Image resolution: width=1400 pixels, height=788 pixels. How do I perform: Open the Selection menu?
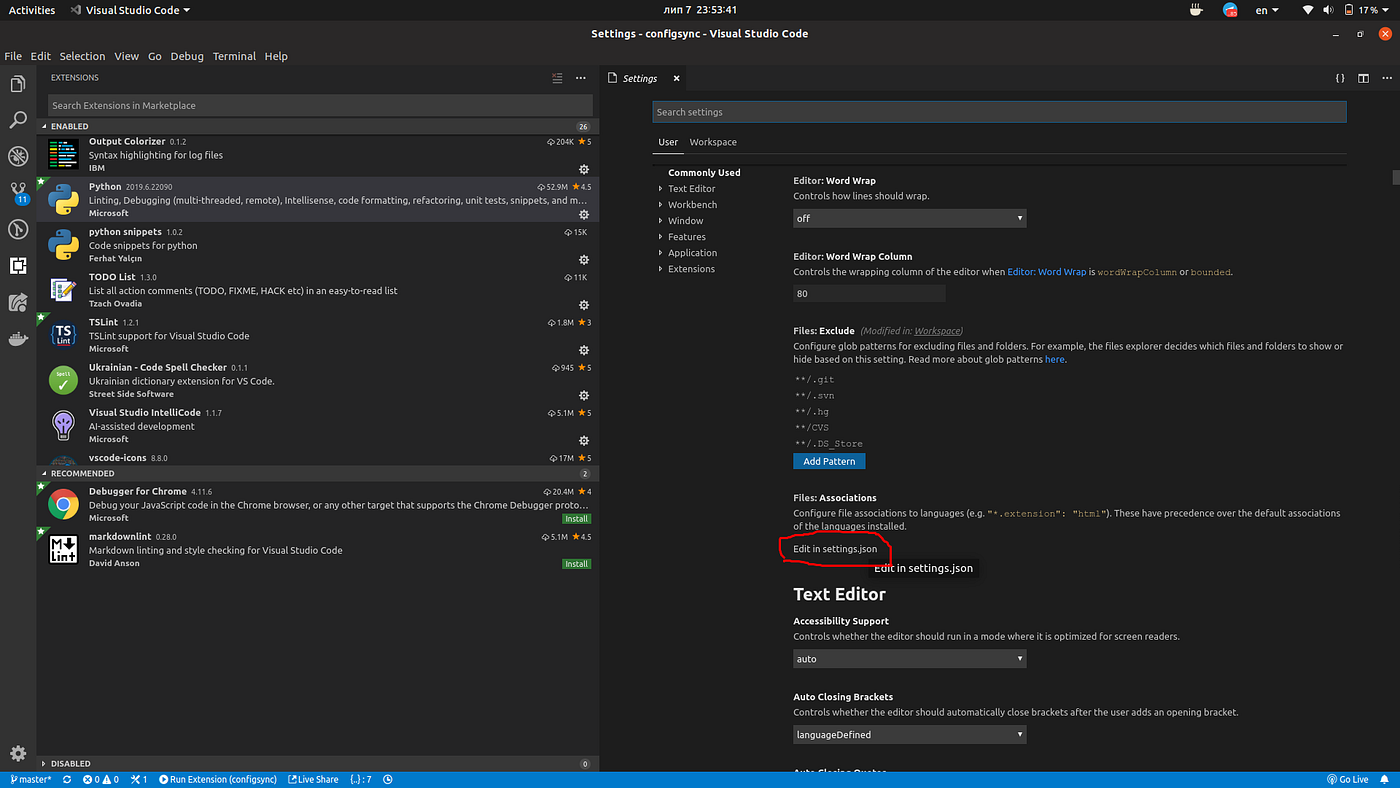tap(82, 56)
